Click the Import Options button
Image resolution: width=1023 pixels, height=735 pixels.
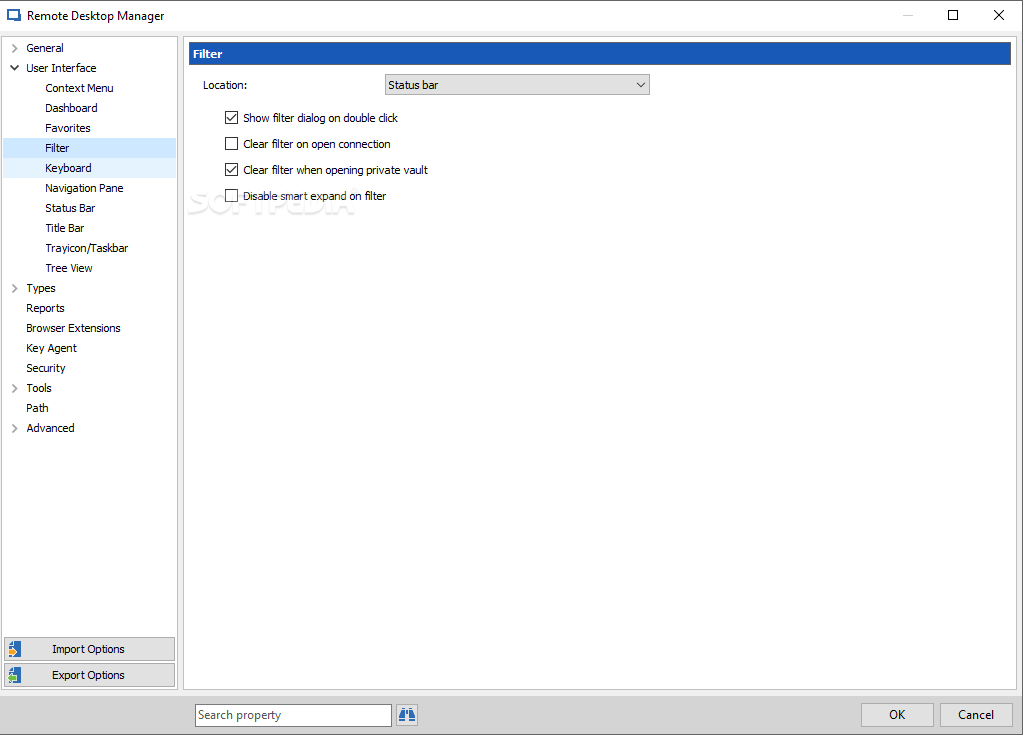click(89, 649)
